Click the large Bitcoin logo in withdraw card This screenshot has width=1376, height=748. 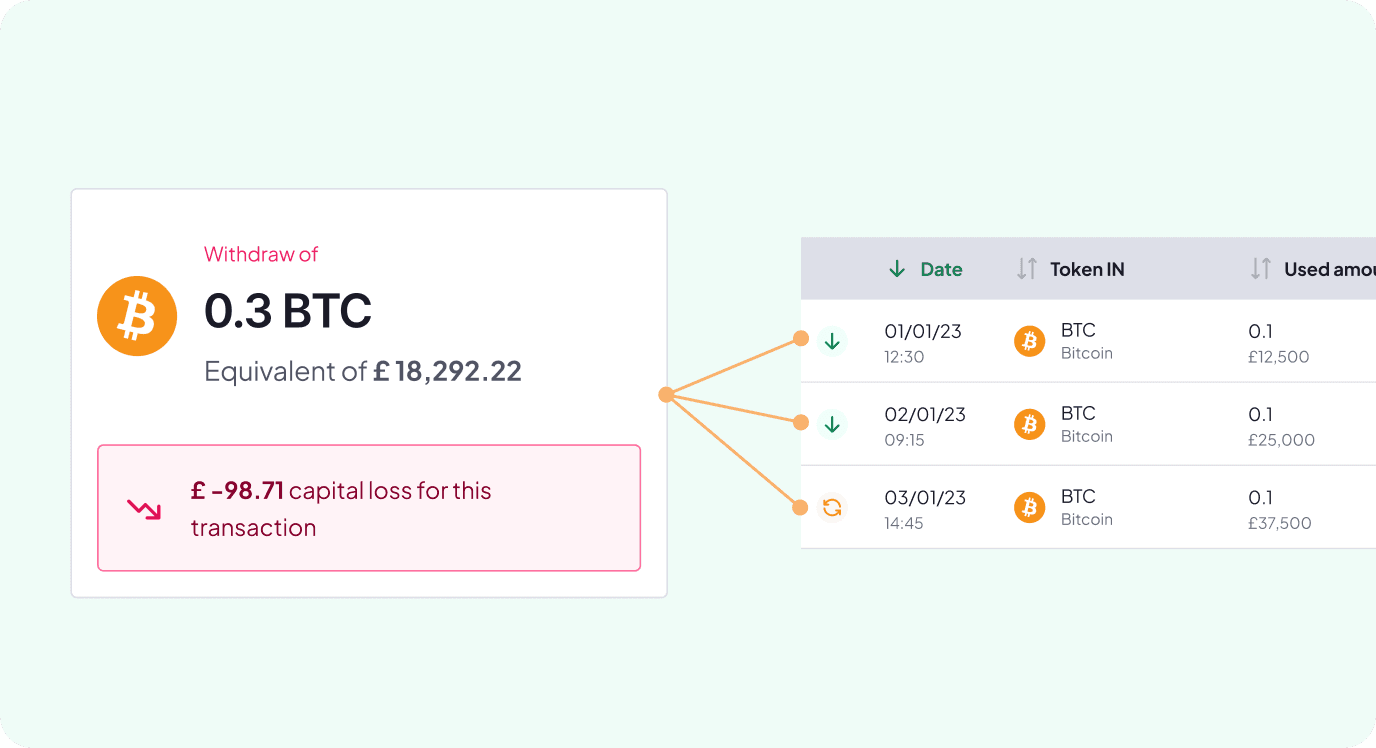pyautogui.click(x=137, y=316)
